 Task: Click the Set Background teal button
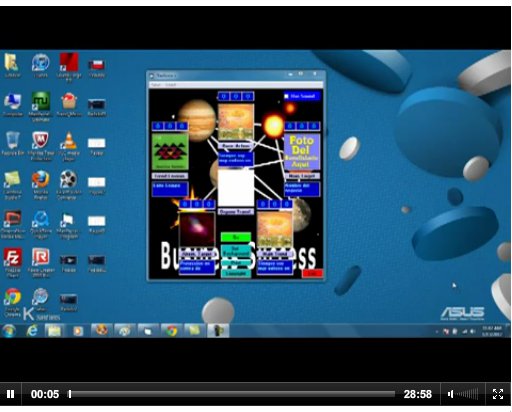[x=236, y=251]
